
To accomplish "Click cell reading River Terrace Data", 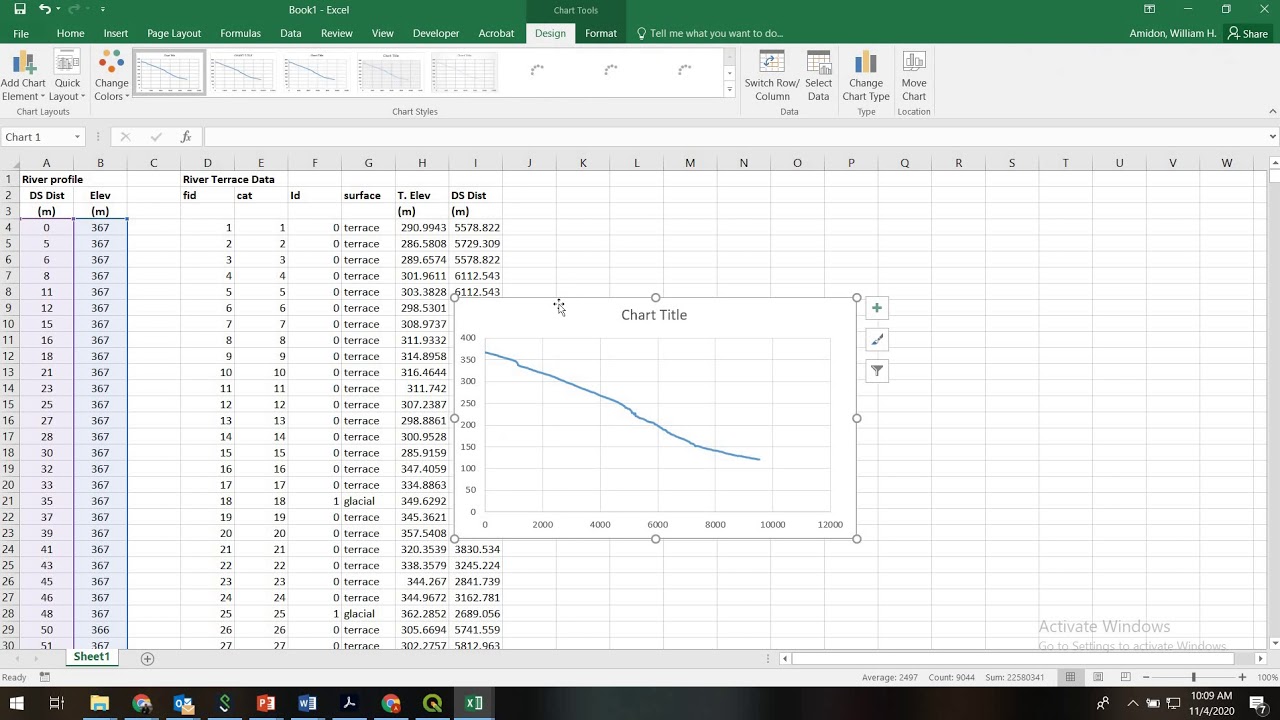I will (x=228, y=180).
